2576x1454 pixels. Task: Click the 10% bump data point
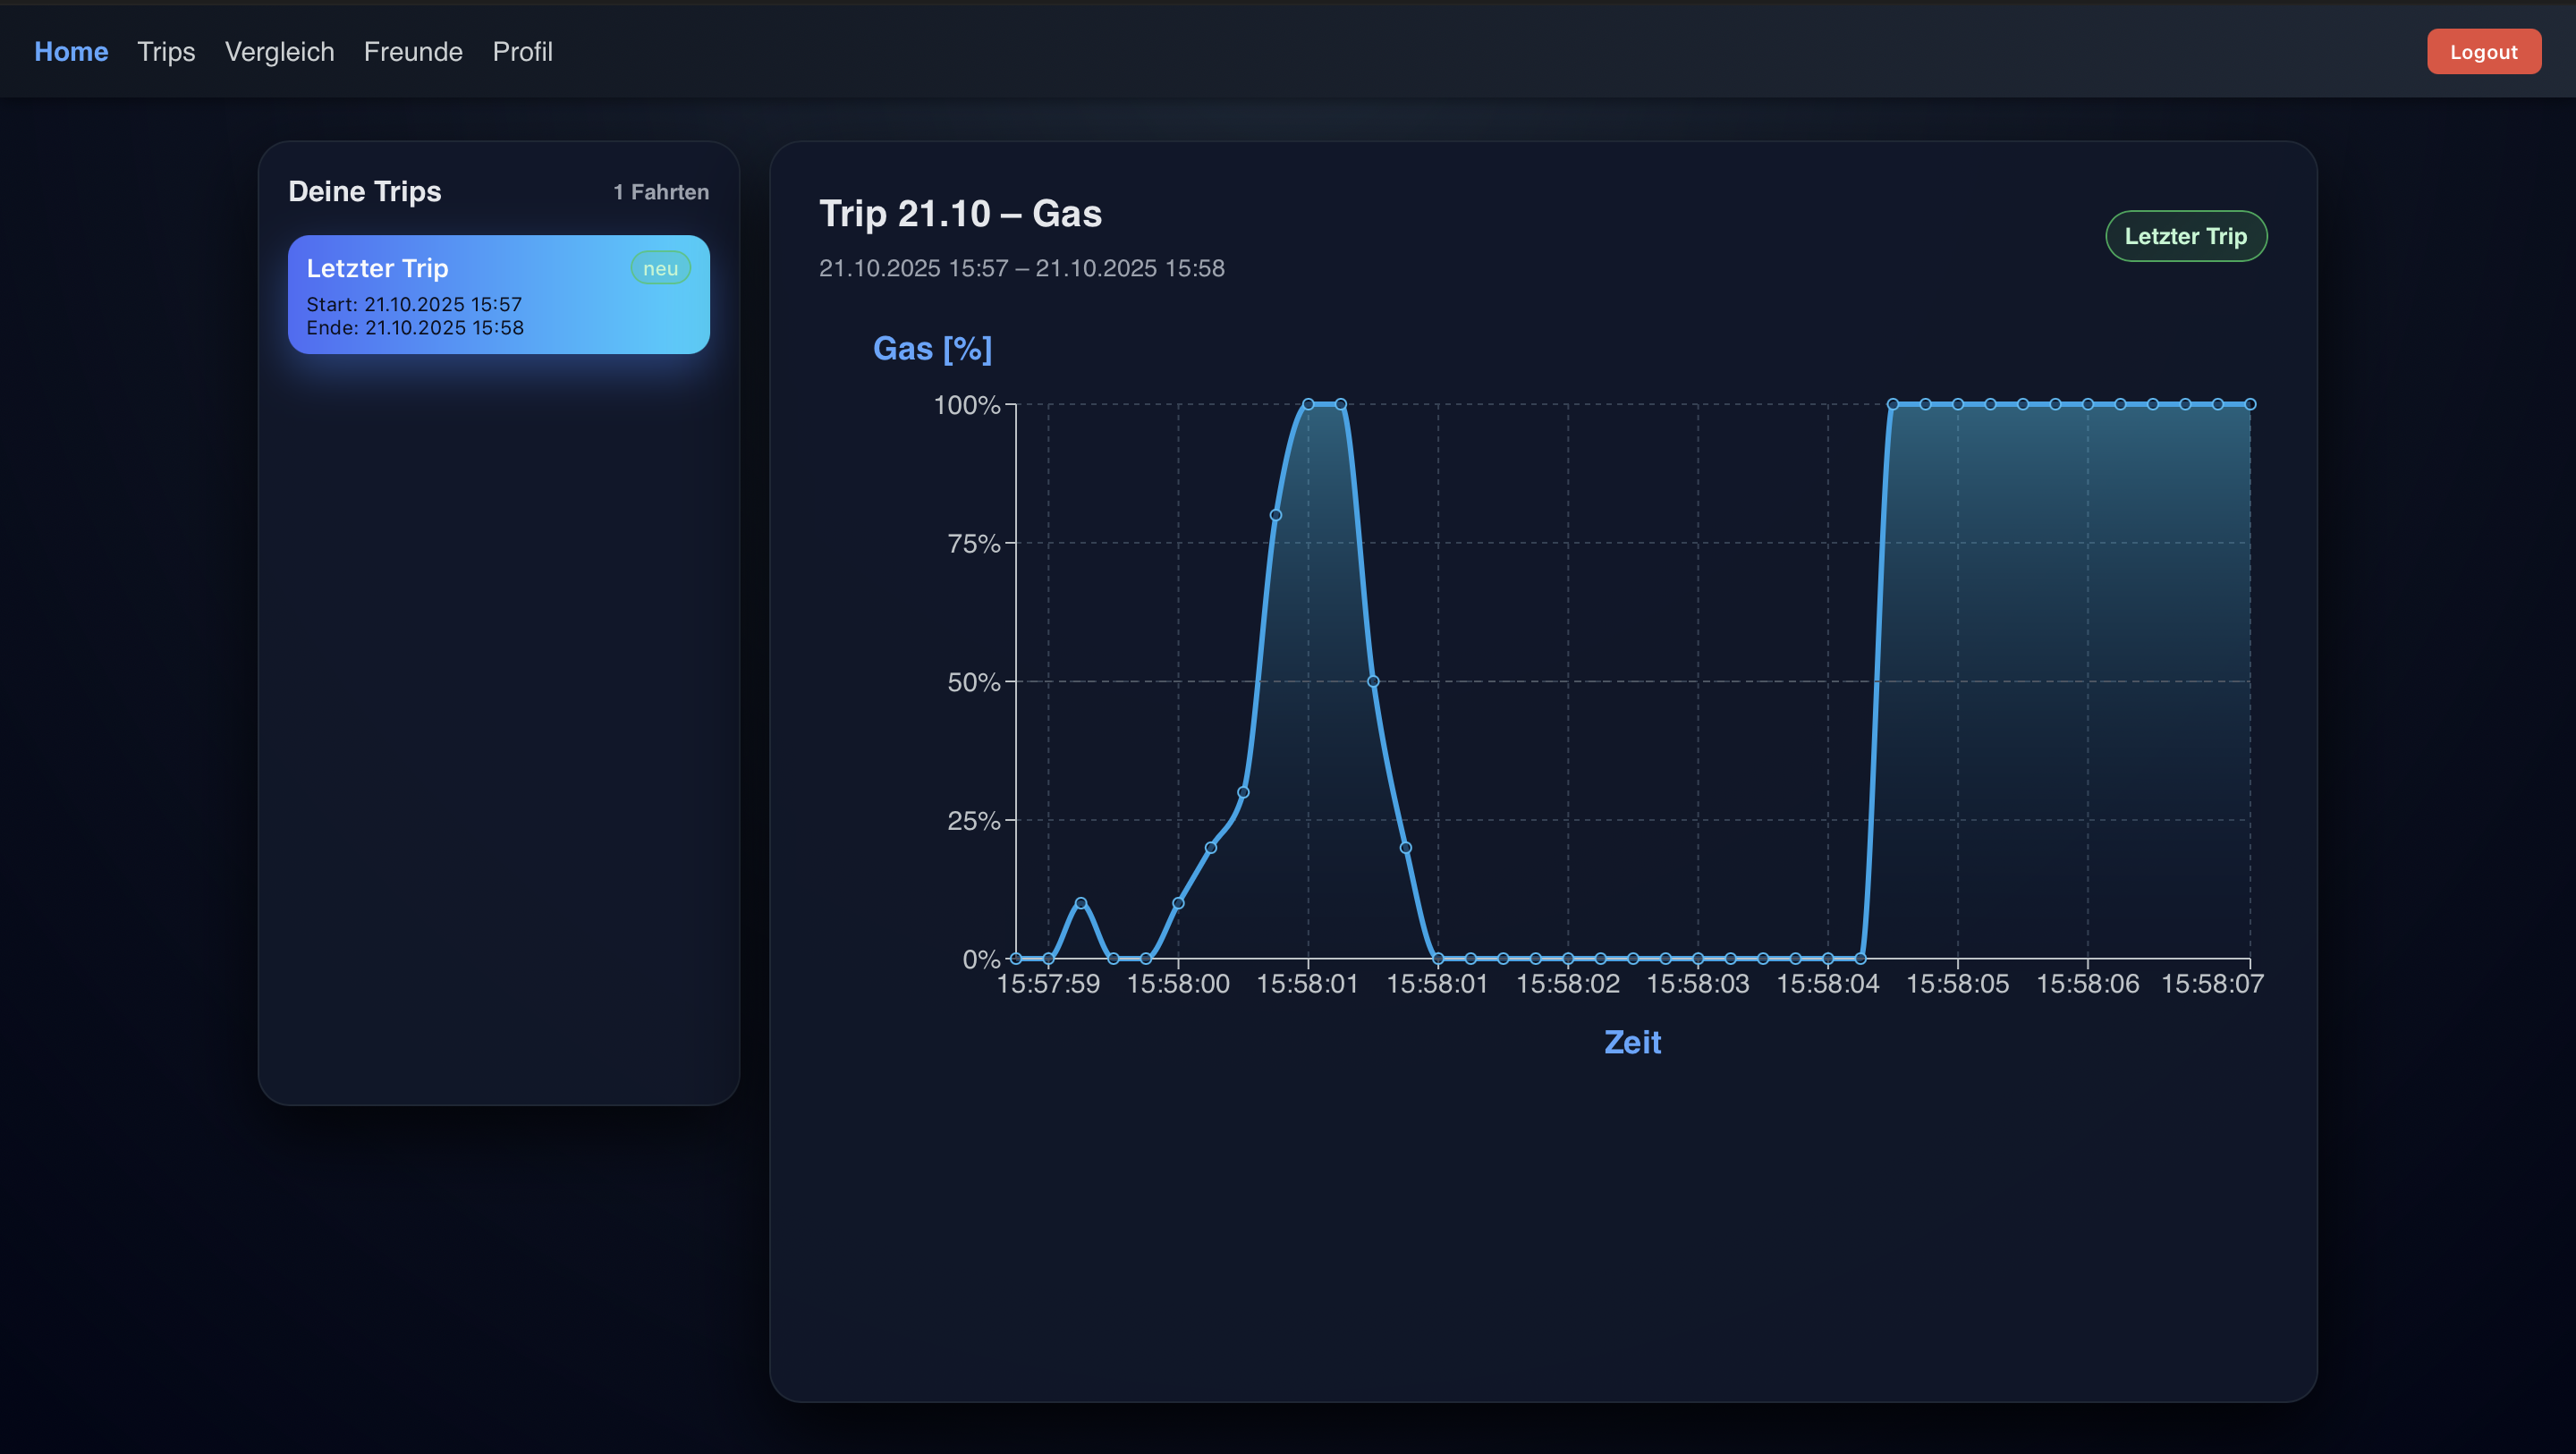(x=1080, y=903)
